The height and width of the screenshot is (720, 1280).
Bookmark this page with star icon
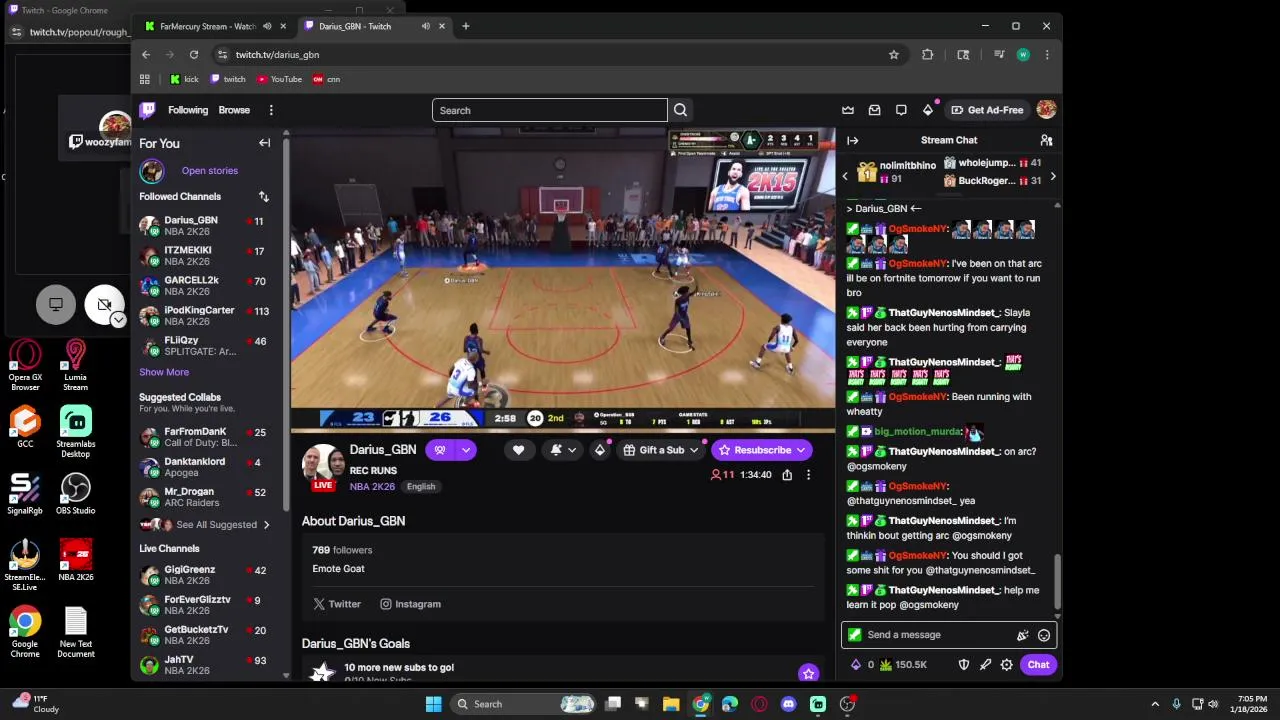894,55
